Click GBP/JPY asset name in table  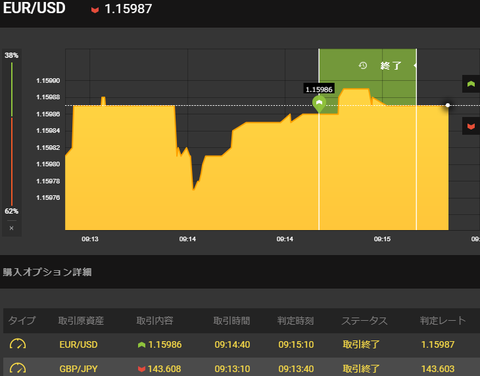78,369
